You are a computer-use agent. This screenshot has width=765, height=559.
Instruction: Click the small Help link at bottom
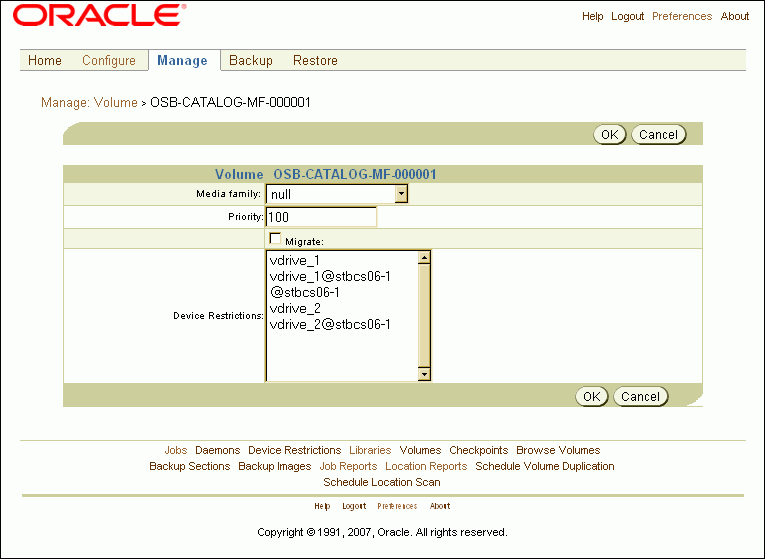point(322,506)
